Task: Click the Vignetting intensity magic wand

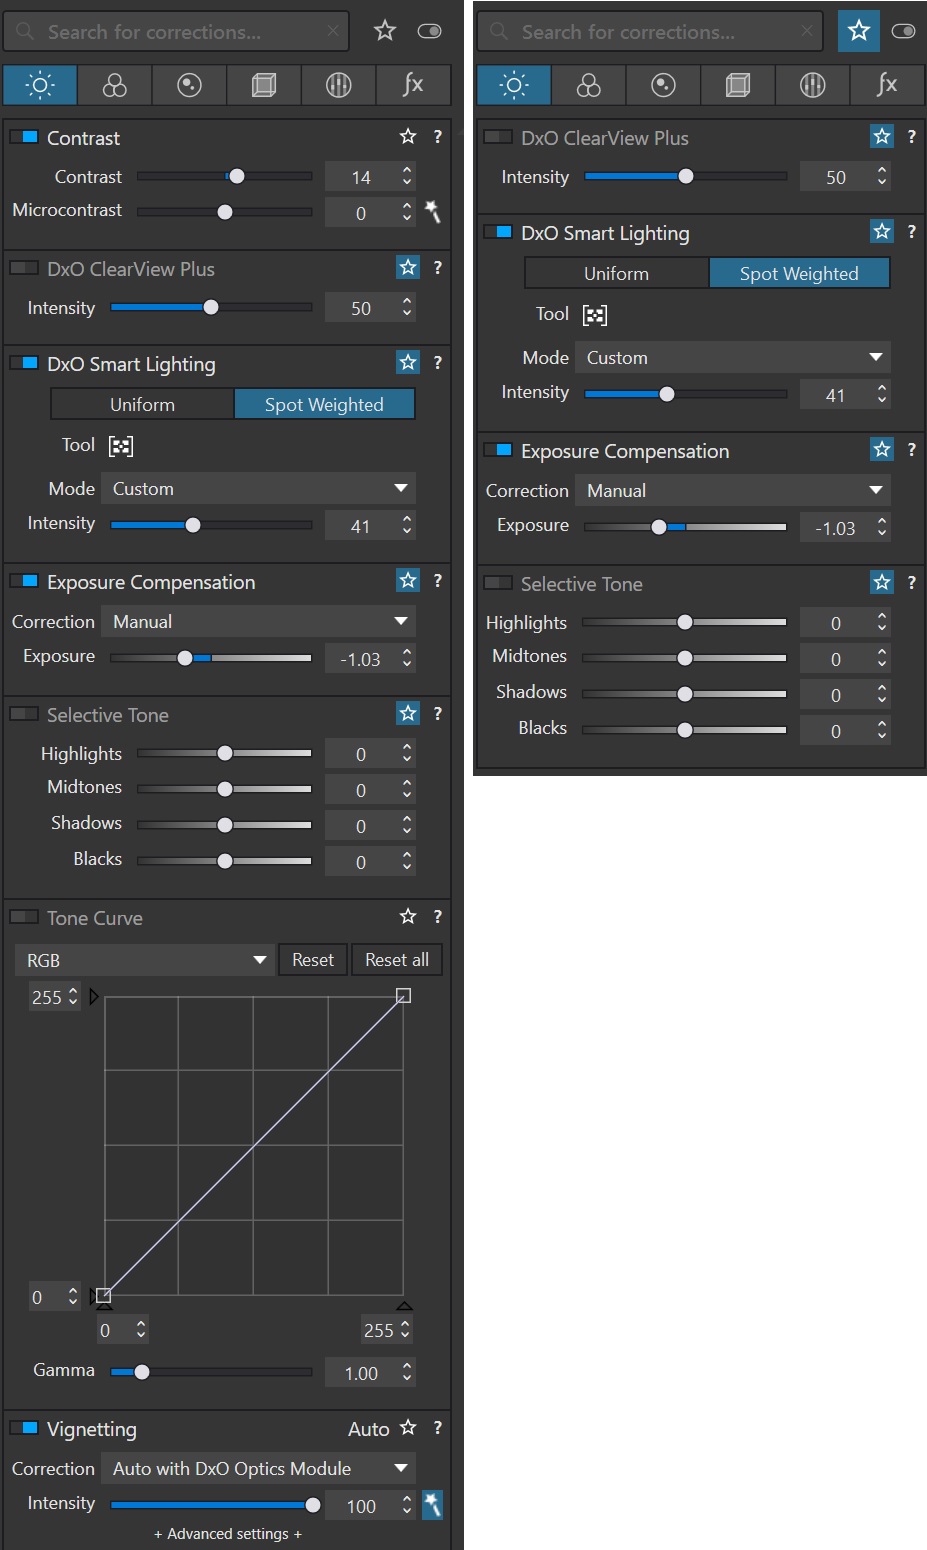Action: pos(432,1505)
